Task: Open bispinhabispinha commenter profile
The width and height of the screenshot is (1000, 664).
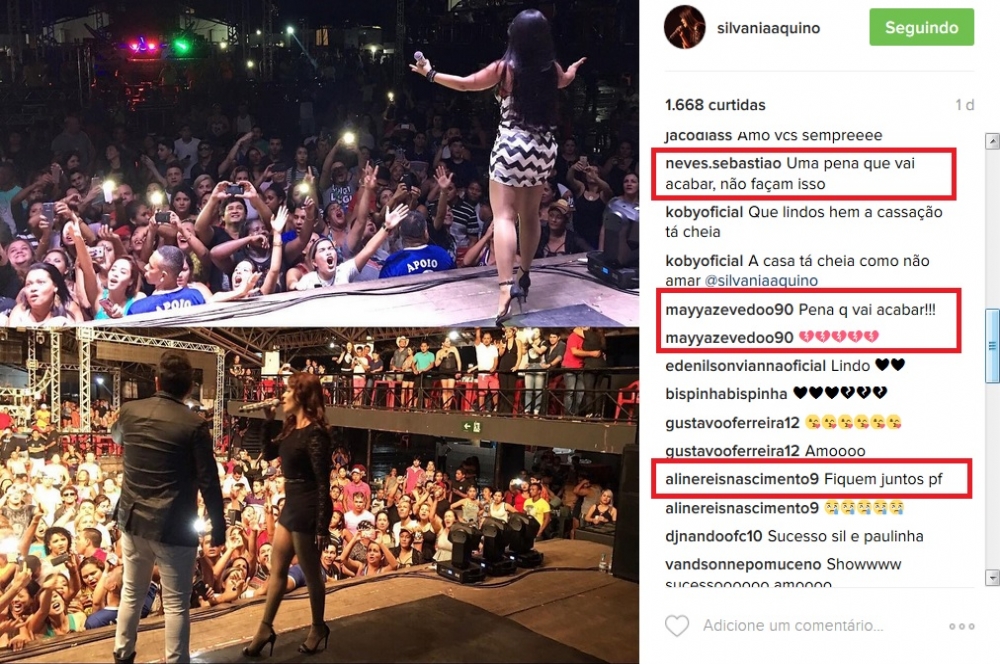Action: pos(726,394)
